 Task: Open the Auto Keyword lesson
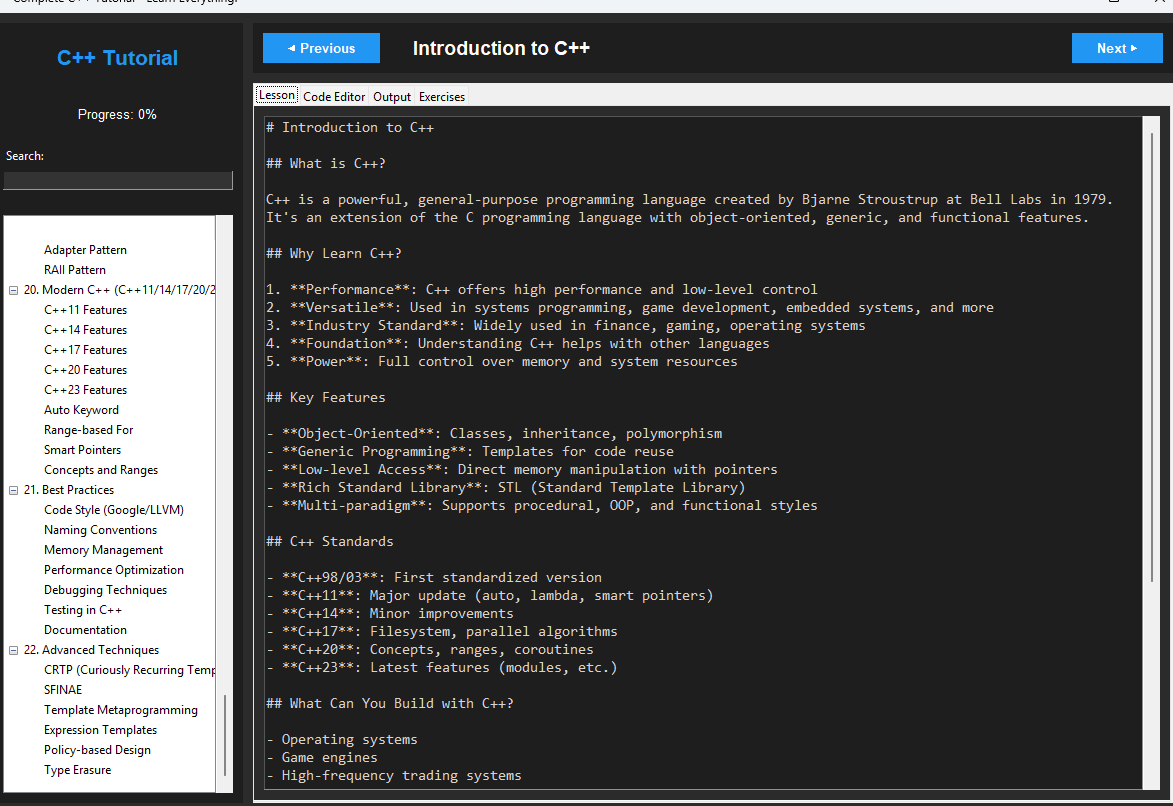81,409
